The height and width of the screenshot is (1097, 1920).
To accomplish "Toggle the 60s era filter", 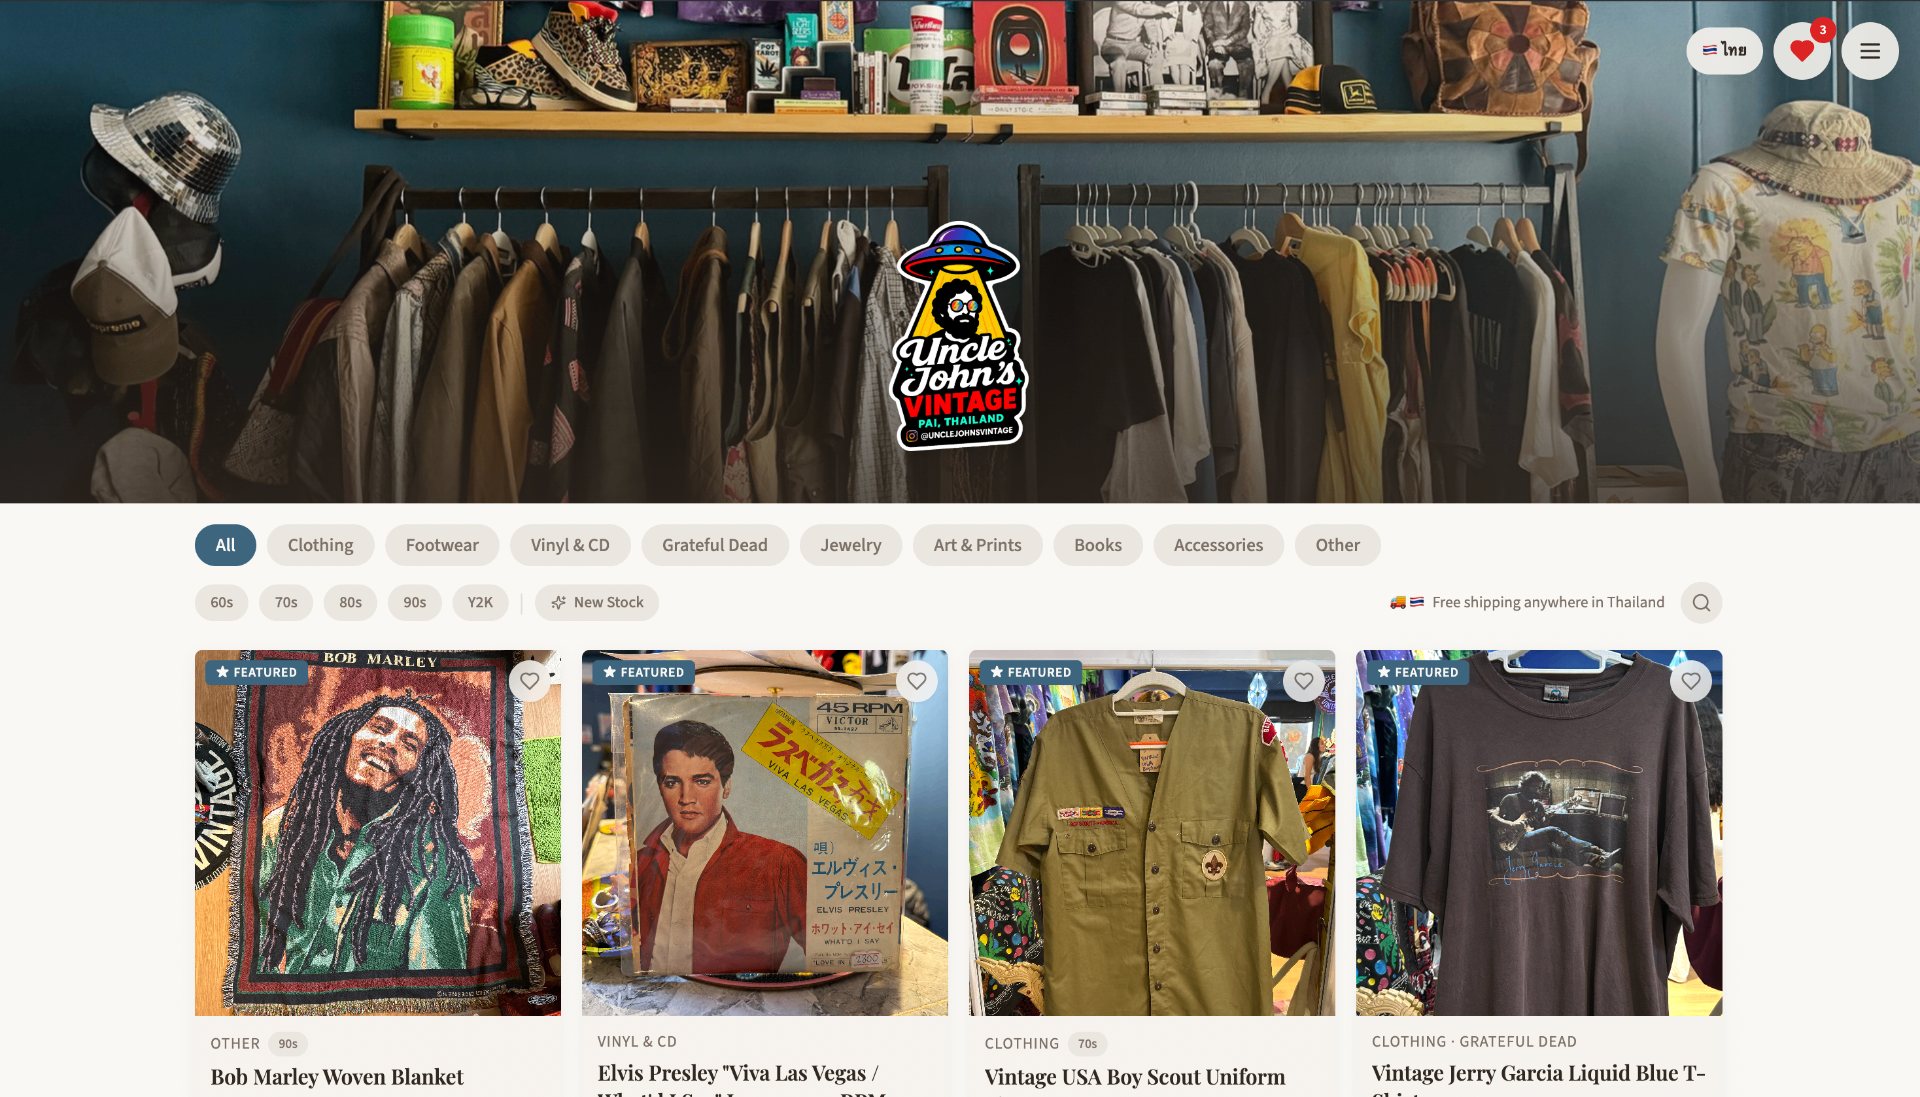I will (222, 603).
